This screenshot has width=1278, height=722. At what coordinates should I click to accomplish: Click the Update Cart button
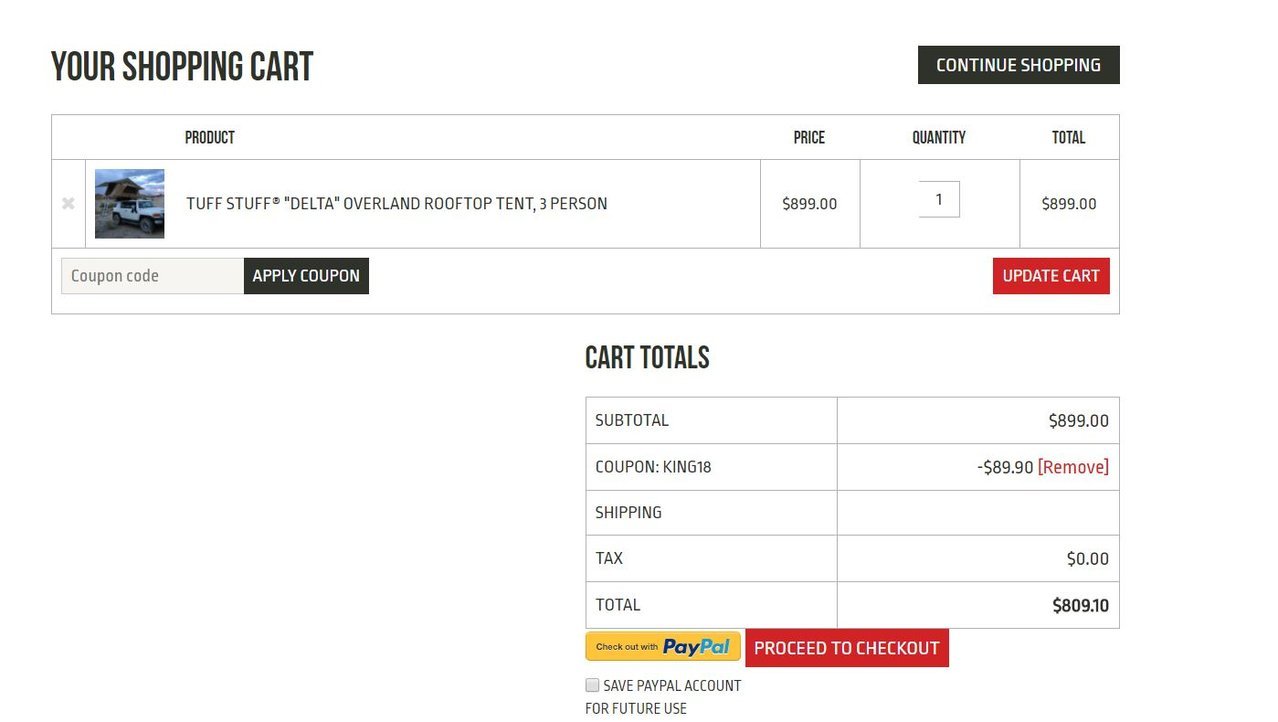click(x=1051, y=276)
